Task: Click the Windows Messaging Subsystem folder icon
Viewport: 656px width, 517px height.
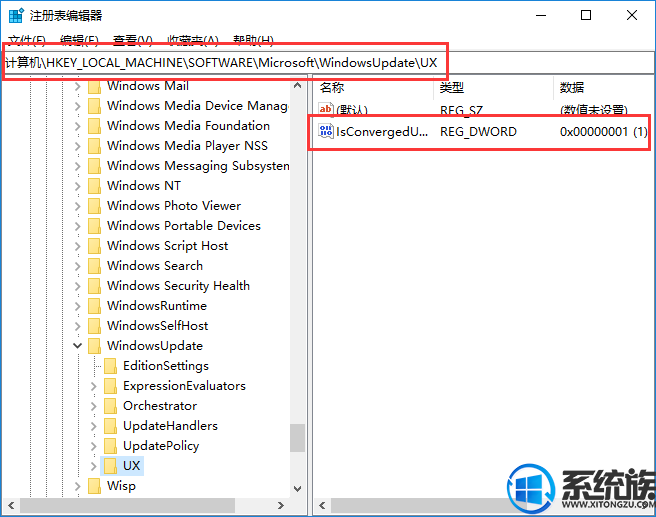Action: tap(95, 166)
